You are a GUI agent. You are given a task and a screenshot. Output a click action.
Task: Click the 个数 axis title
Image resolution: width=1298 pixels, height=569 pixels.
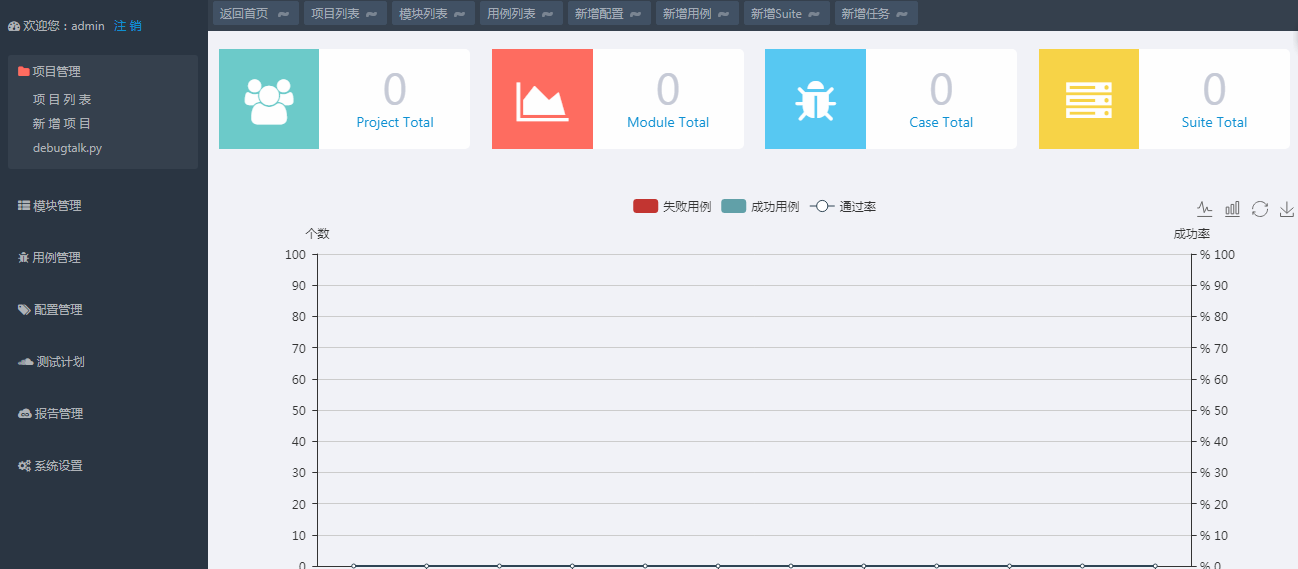pyautogui.click(x=317, y=234)
